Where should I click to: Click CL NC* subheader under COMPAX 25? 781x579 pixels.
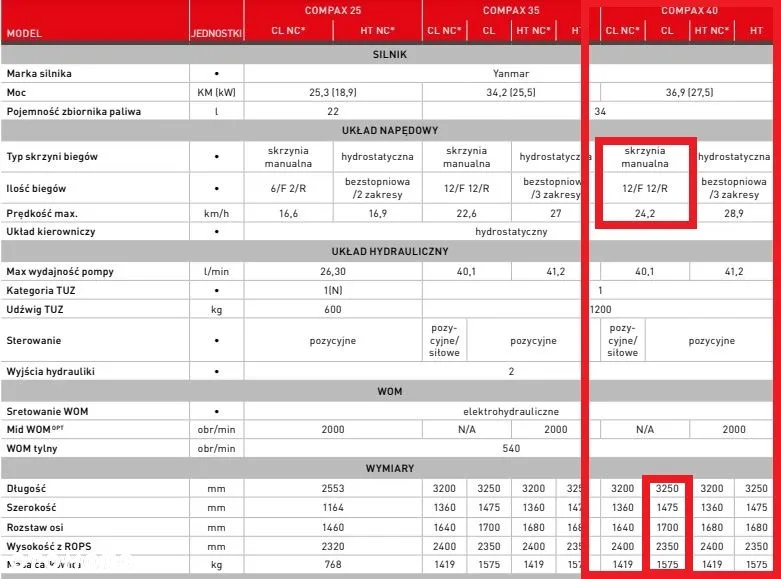(288, 30)
